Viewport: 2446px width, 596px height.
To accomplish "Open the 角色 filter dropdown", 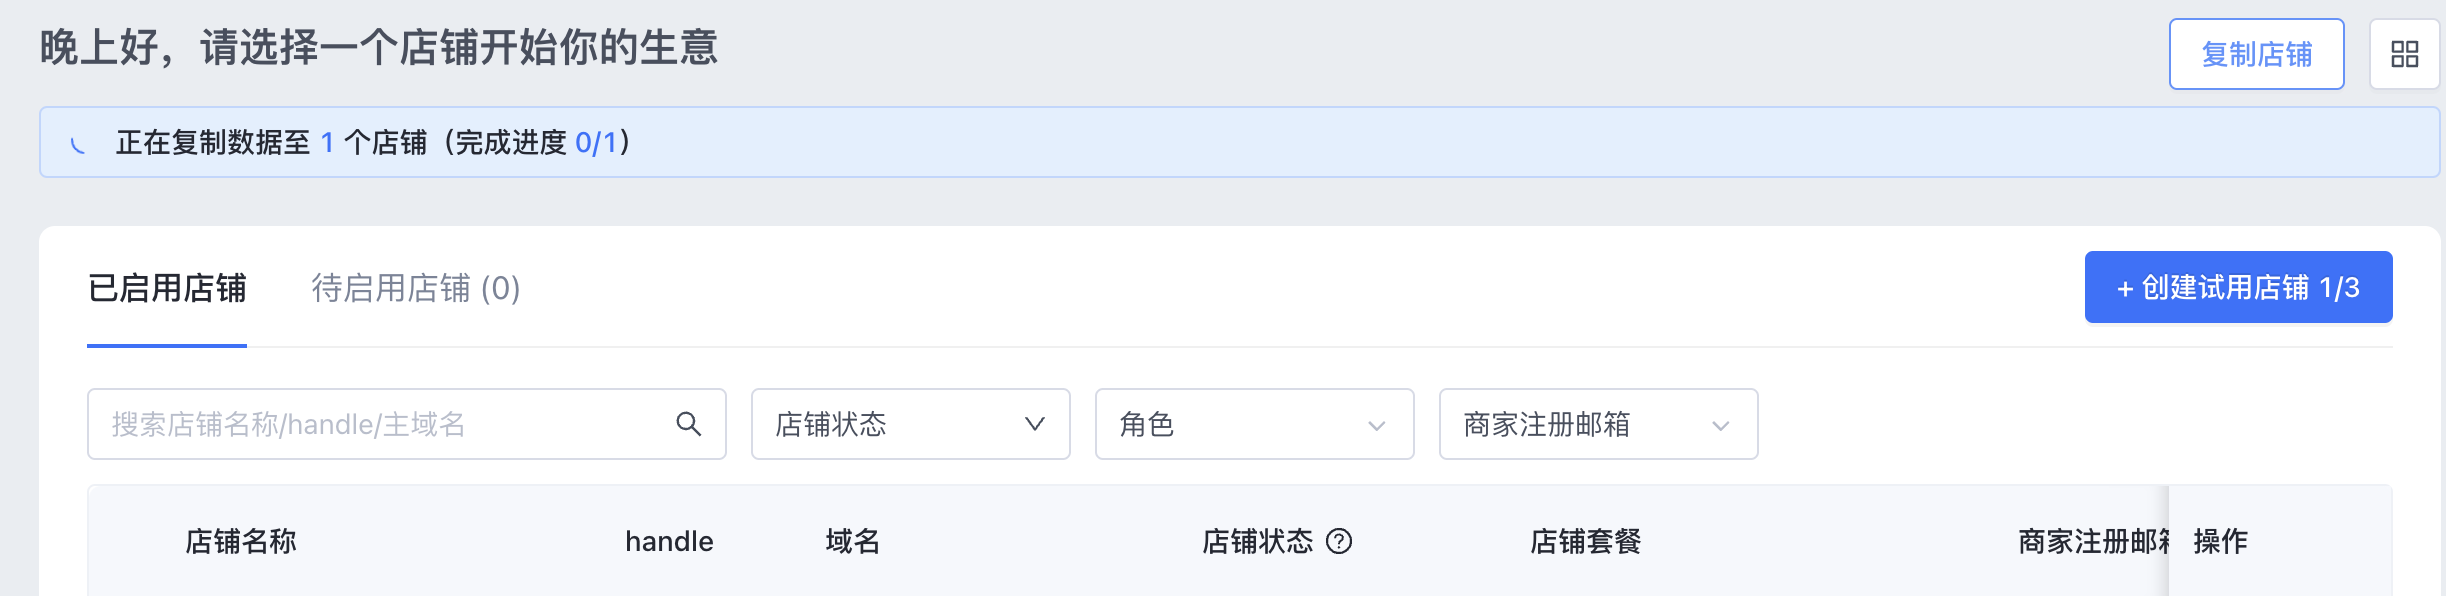I will point(1254,424).
